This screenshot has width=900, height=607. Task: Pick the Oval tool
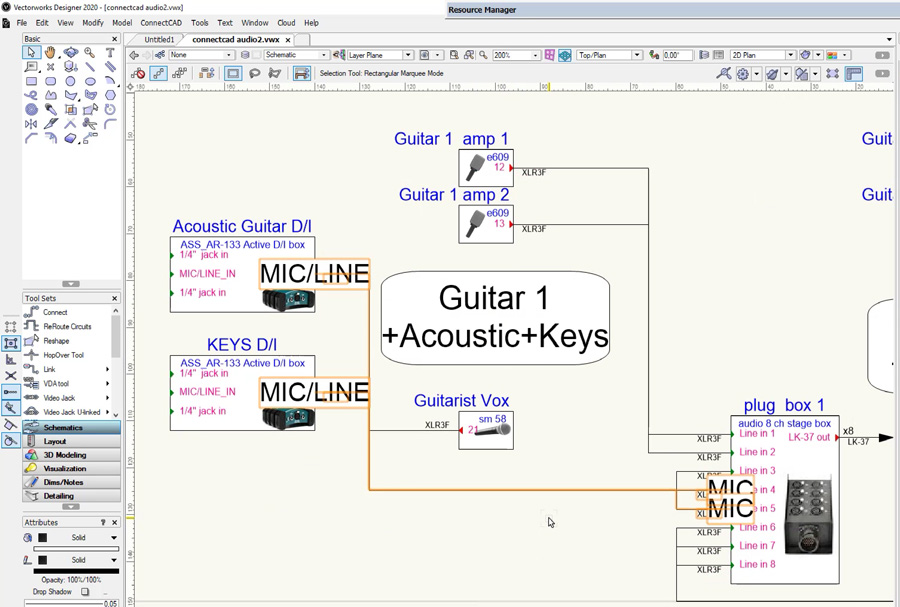point(90,81)
